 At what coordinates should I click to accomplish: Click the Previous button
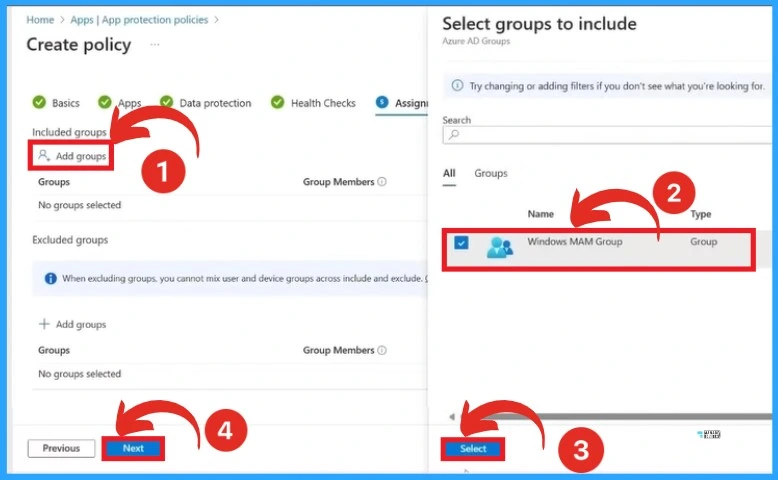click(61, 448)
